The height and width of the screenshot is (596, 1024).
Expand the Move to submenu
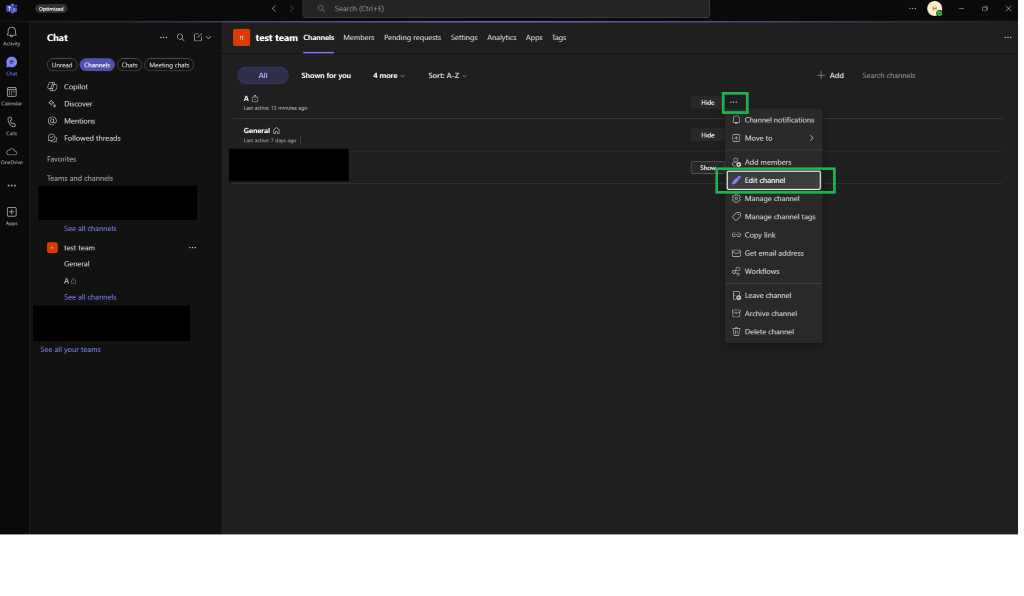773,138
